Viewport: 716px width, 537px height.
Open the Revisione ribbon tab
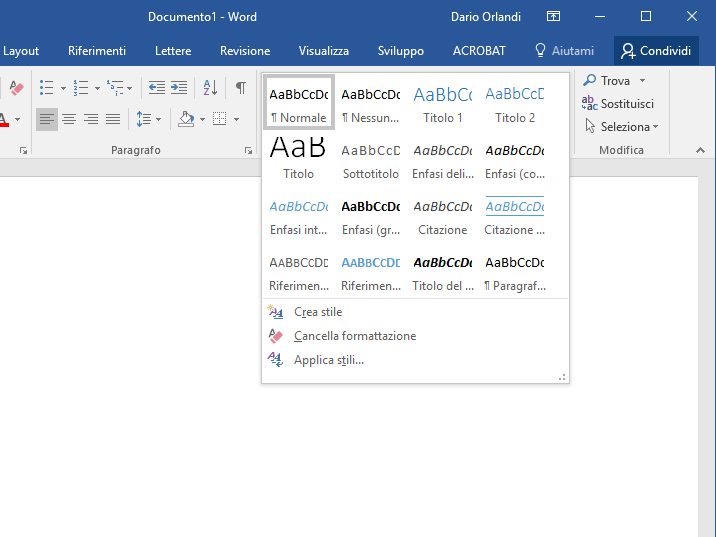[x=245, y=51]
